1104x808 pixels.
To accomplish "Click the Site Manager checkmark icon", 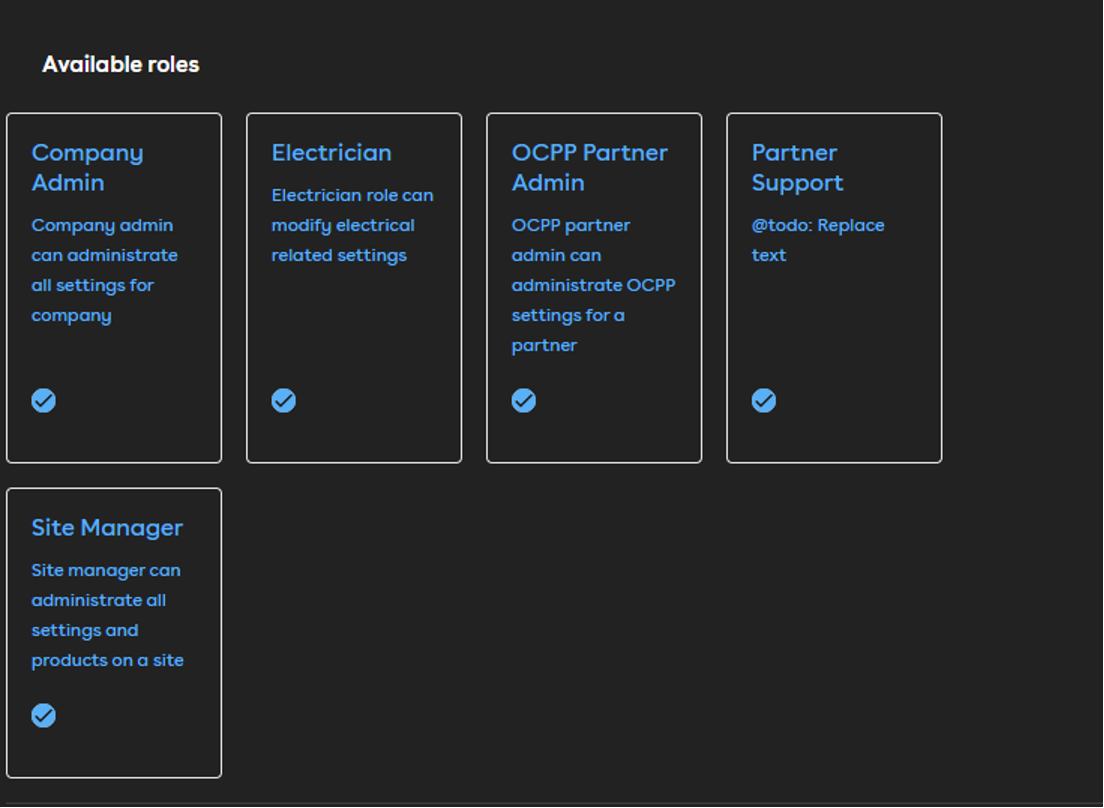I will tap(43, 715).
